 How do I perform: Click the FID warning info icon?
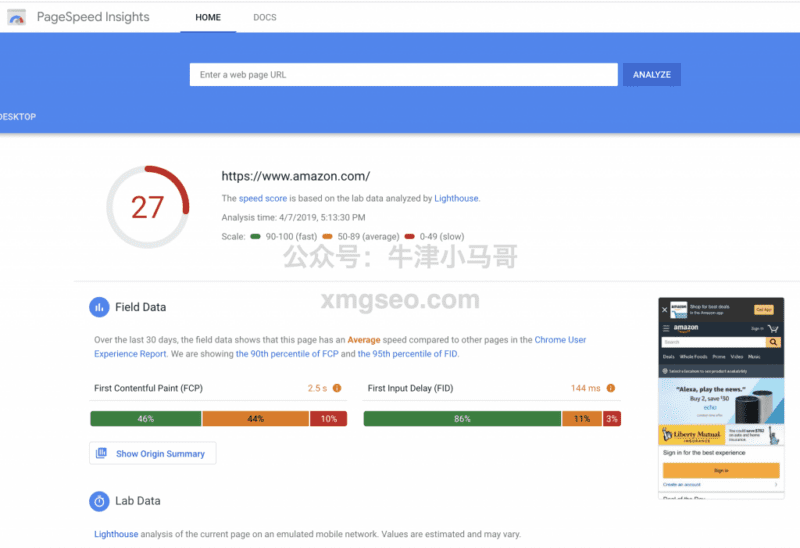[611, 388]
